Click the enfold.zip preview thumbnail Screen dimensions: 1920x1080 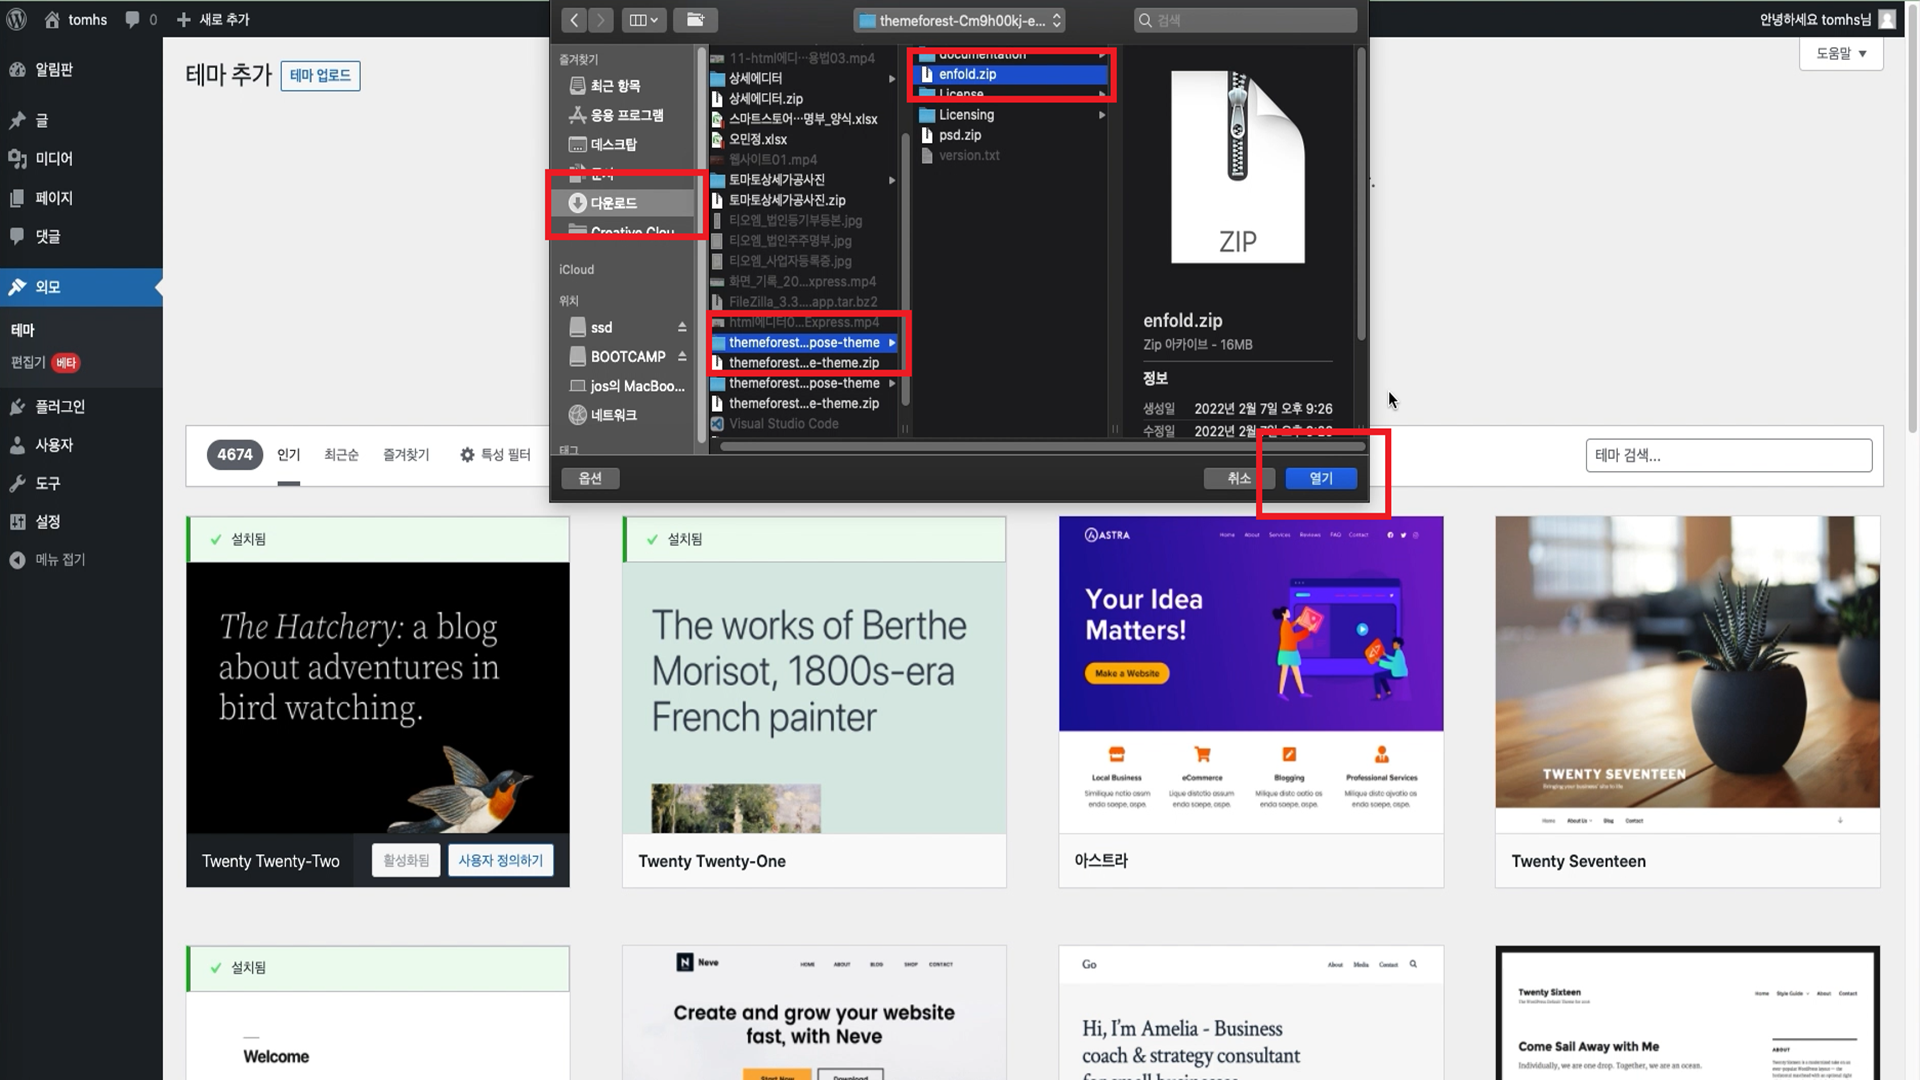pos(1237,167)
